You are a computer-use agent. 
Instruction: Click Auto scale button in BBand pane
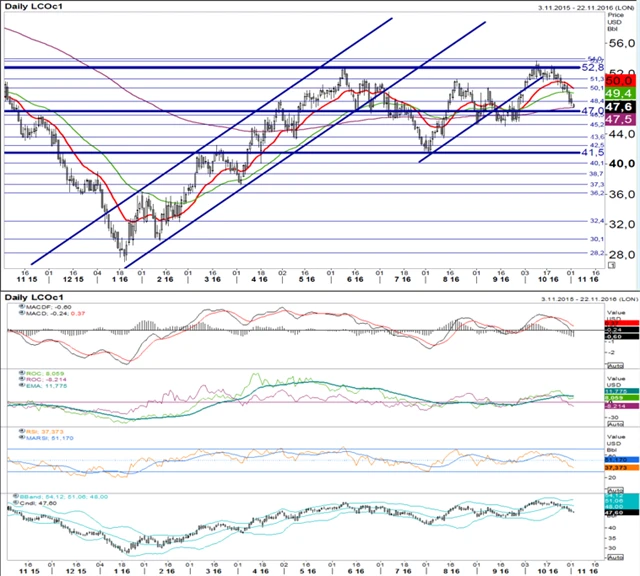pyautogui.click(x=616, y=557)
